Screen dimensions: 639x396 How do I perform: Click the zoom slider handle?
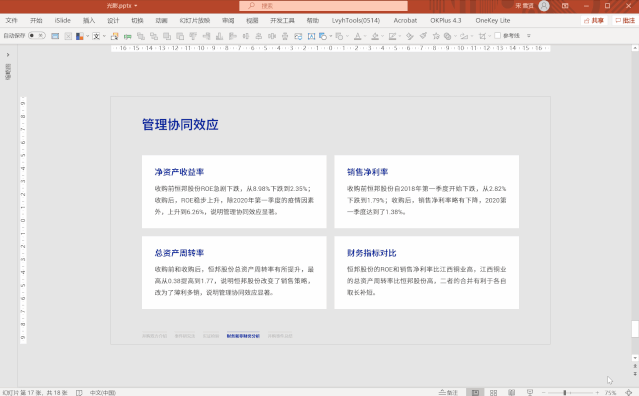pos(565,392)
